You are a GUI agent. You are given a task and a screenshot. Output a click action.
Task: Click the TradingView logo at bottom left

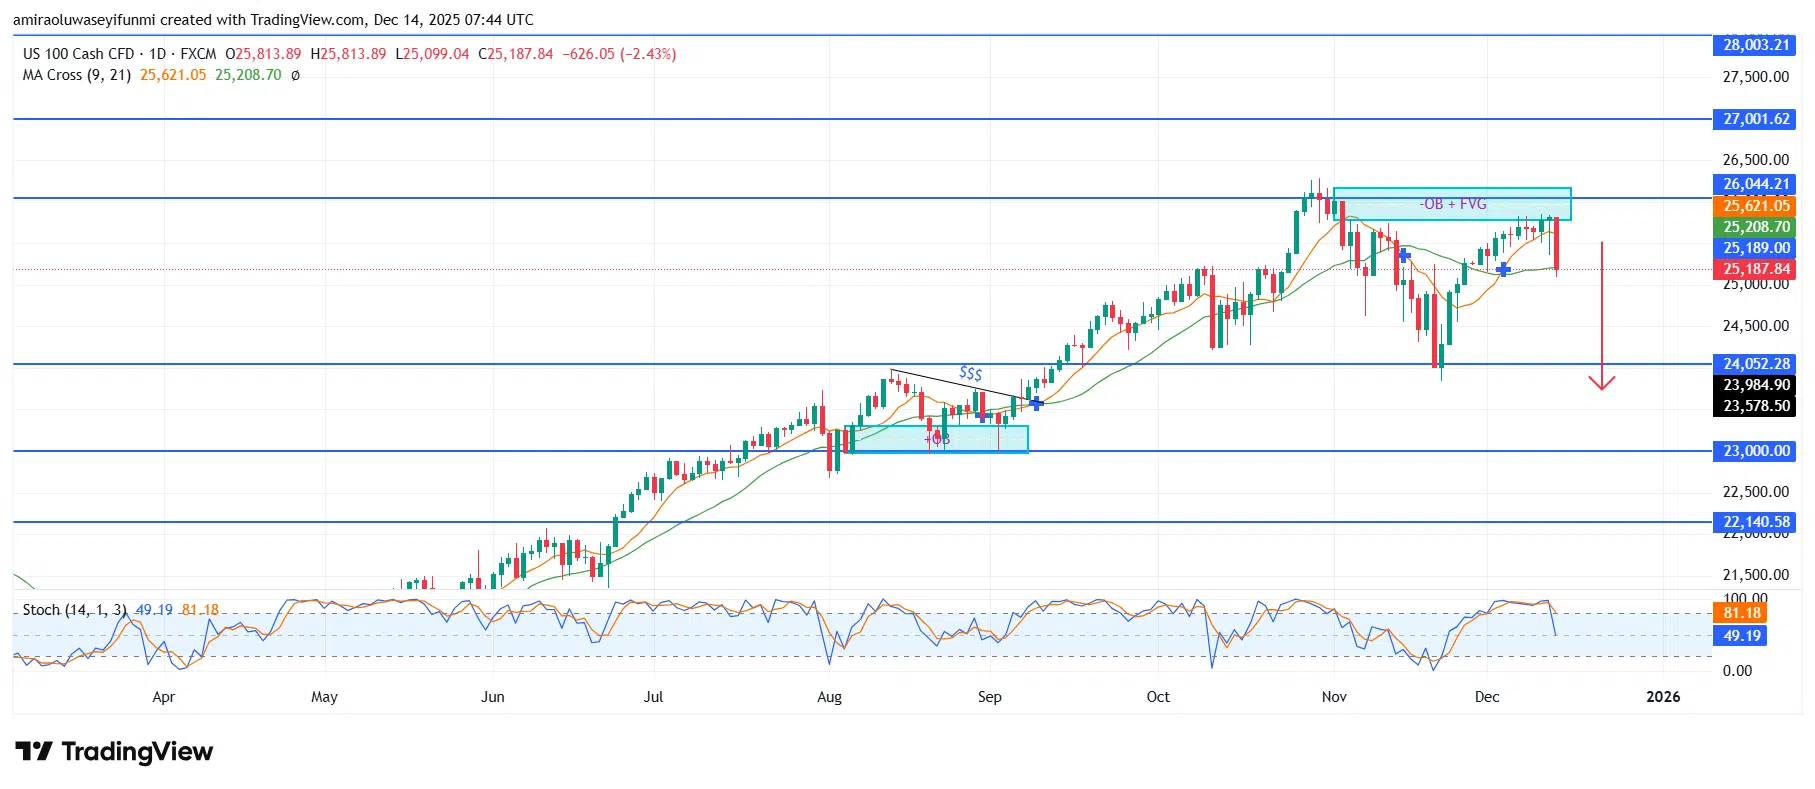point(114,752)
